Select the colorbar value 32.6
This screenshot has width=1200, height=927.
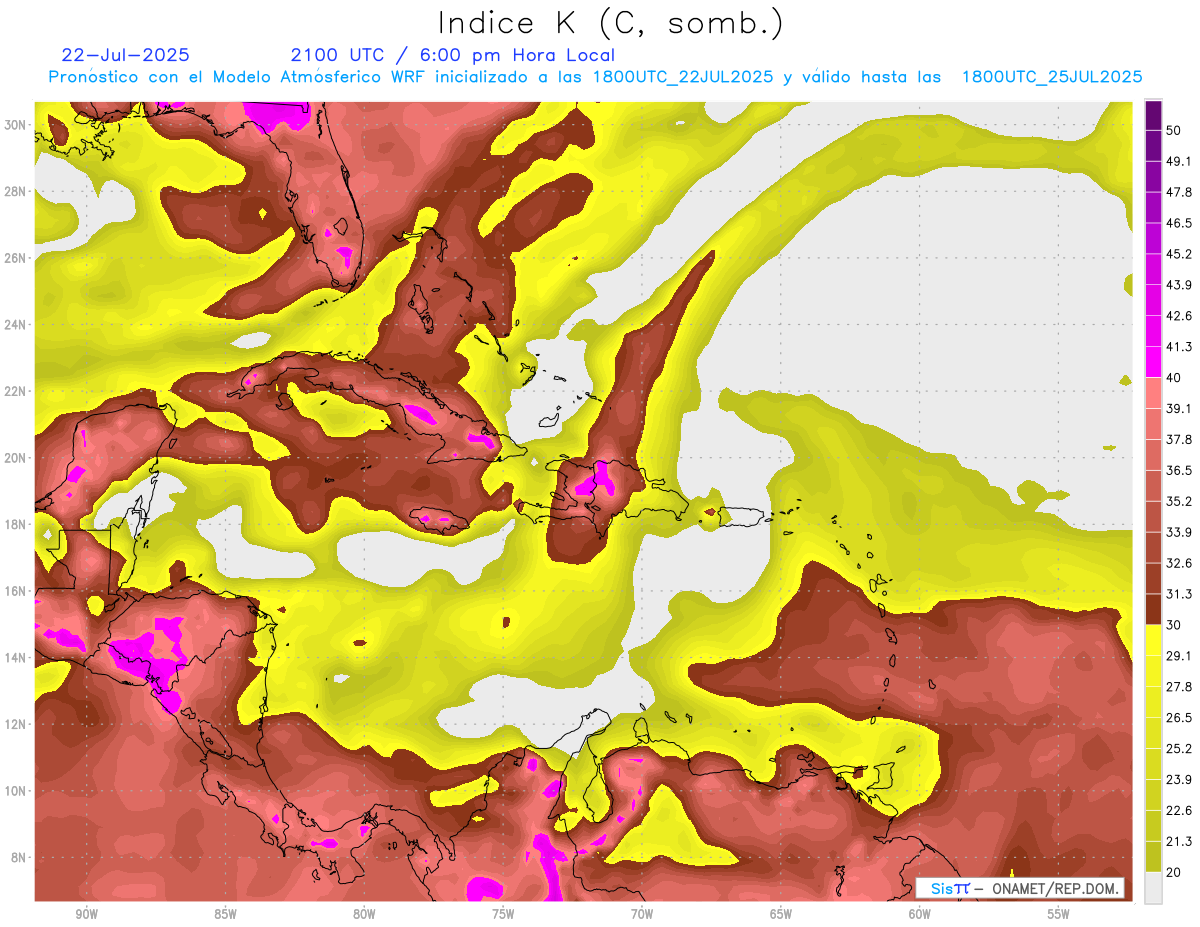point(1179,563)
